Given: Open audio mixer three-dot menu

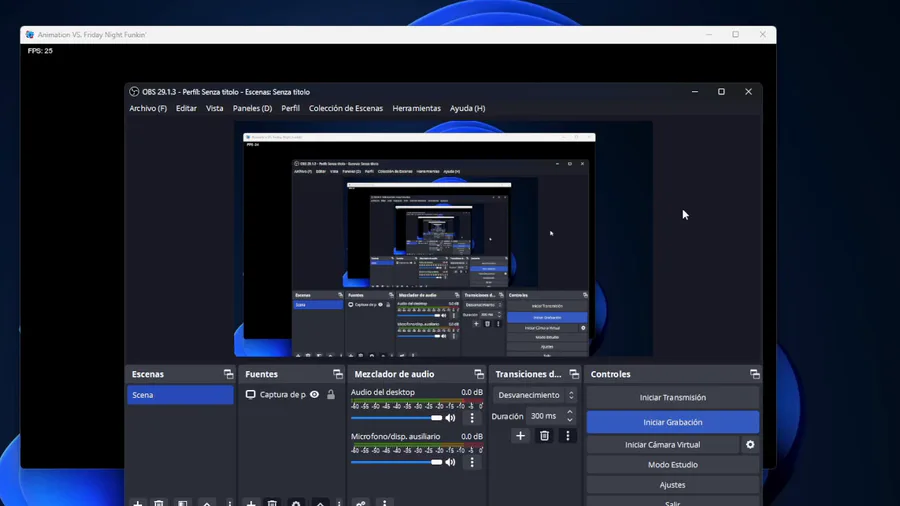Looking at the screenshot, I should pos(385,503).
